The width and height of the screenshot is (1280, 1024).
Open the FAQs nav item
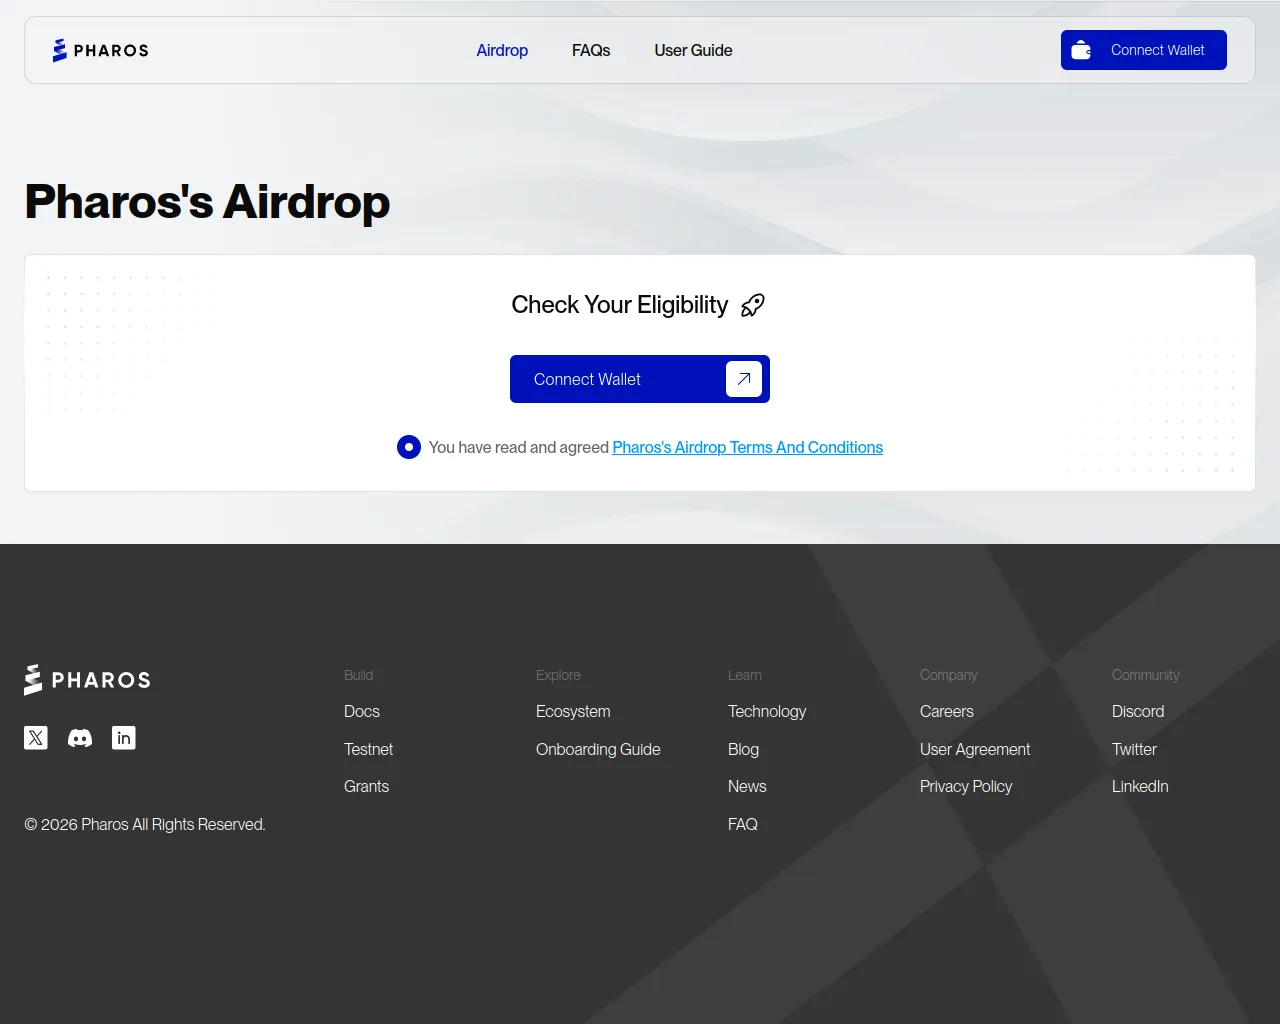coord(591,50)
